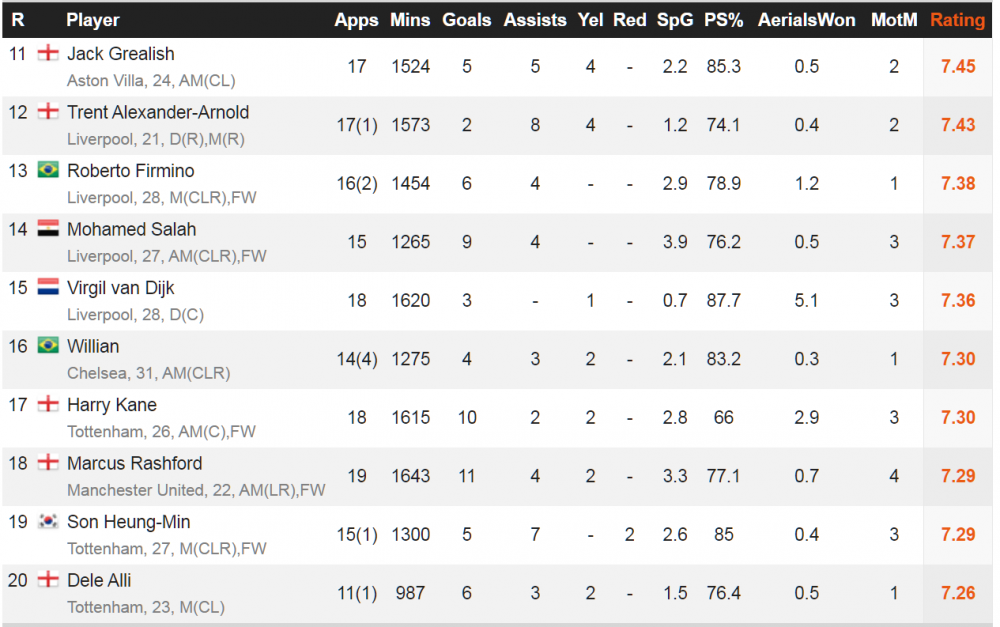The width and height of the screenshot is (1000, 627).
Task: Click Brazil flag icon next to Roberto Firmino
Action: (48, 170)
